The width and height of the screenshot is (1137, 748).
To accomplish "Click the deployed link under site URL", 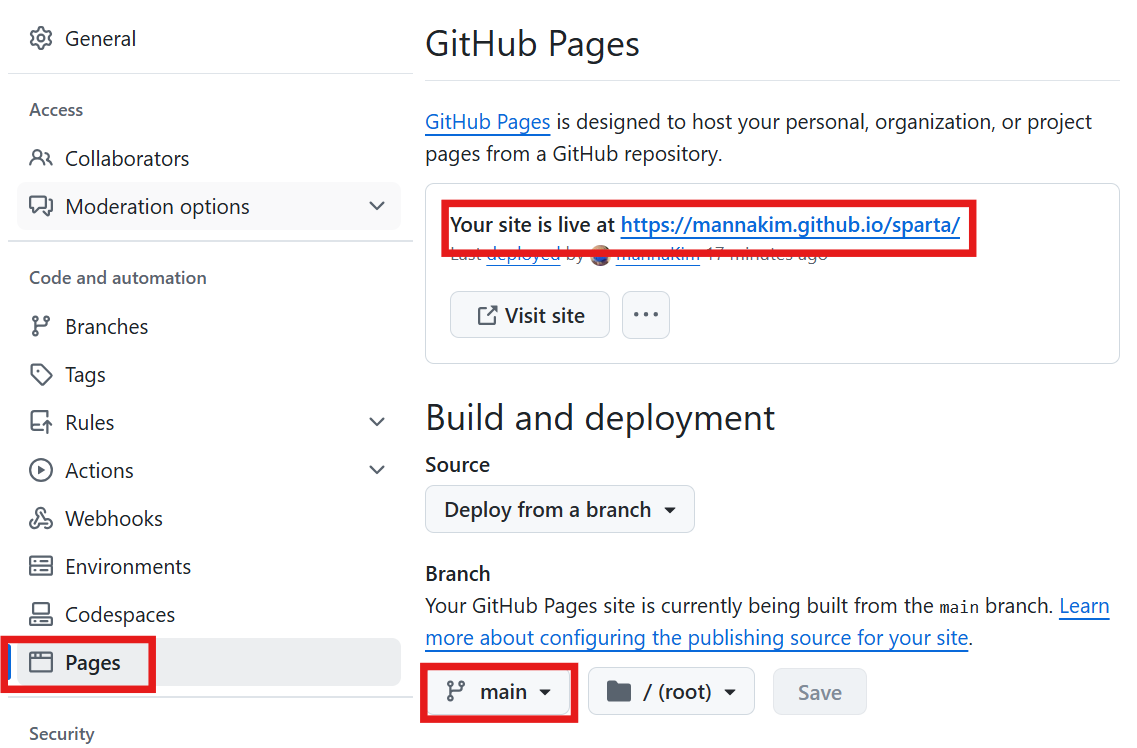I will pyautogui.click(x=523, y=255).
